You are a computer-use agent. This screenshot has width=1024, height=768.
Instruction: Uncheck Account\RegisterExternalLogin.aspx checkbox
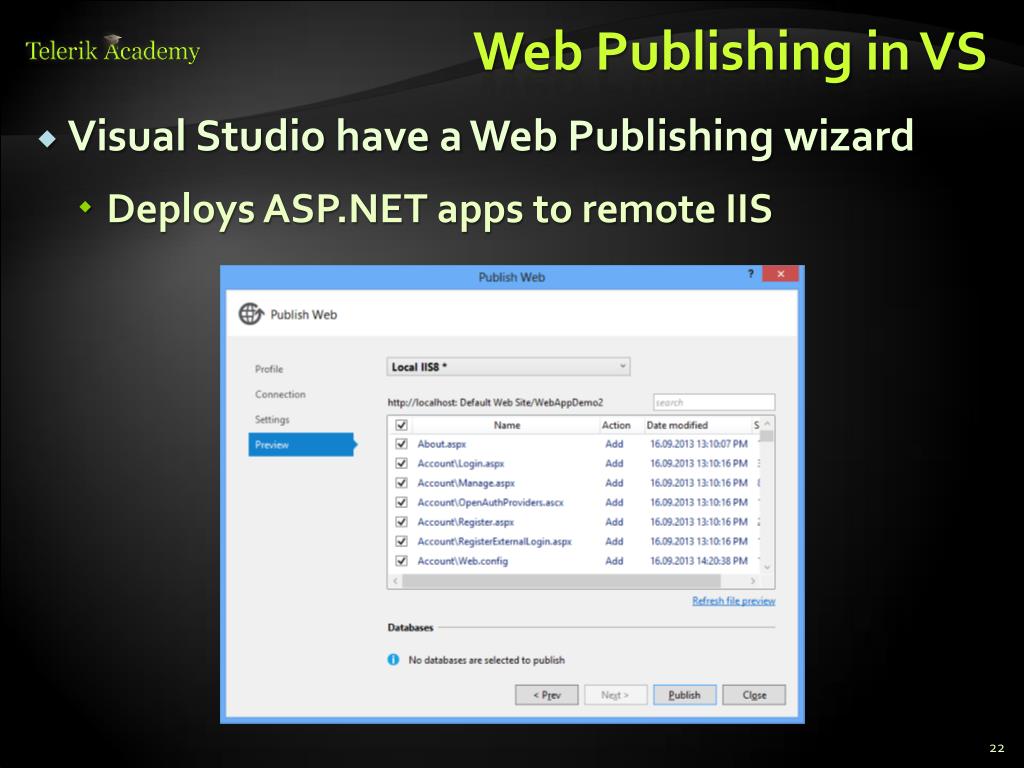tap(402, 541)
